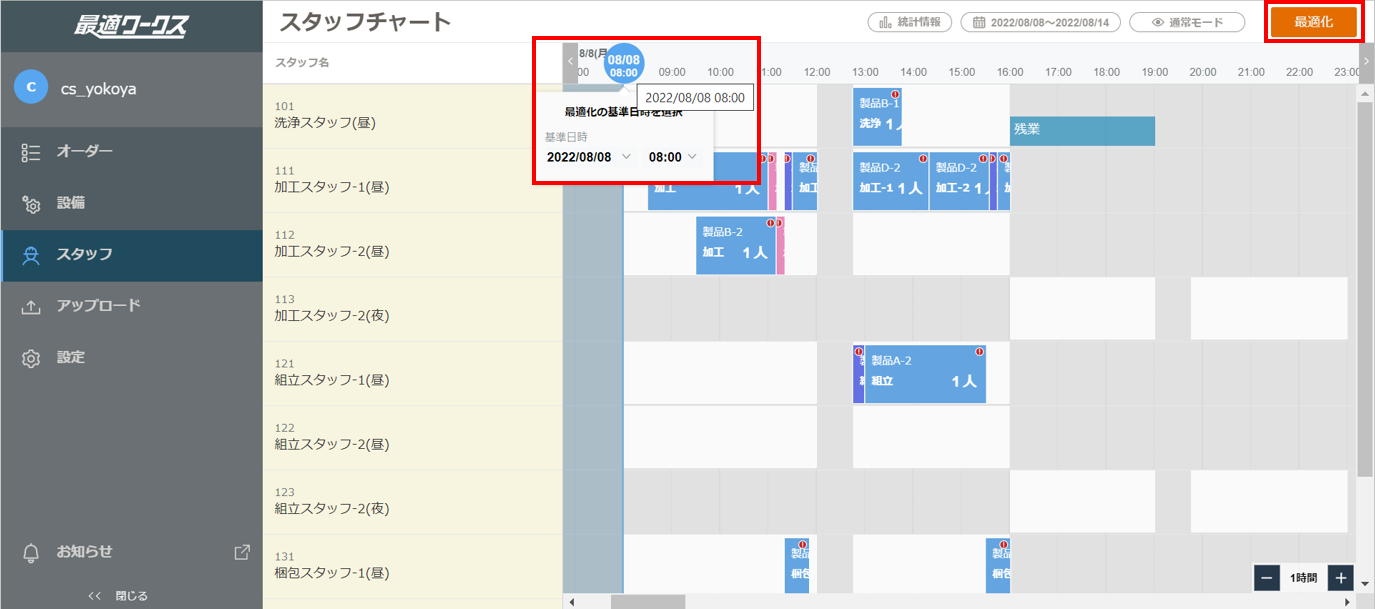Select the 製品B-2 加工 task block
Viewport: 1375px width, 609px height.
[x=736, y=244]
